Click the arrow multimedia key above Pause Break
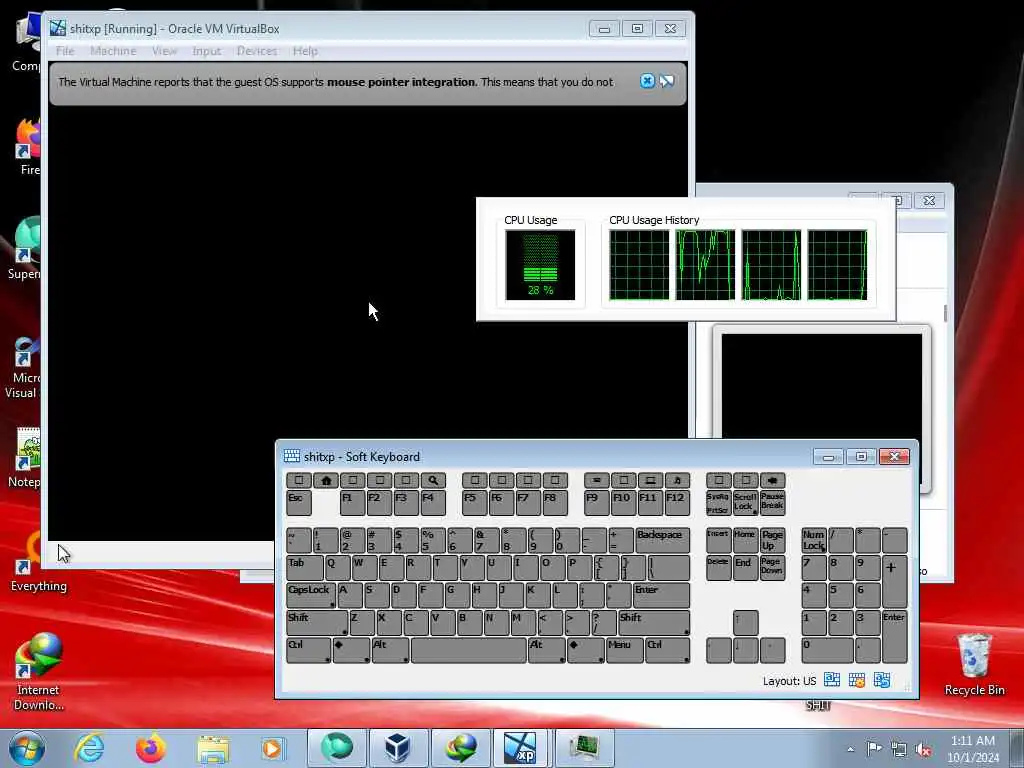 [773, 481]
